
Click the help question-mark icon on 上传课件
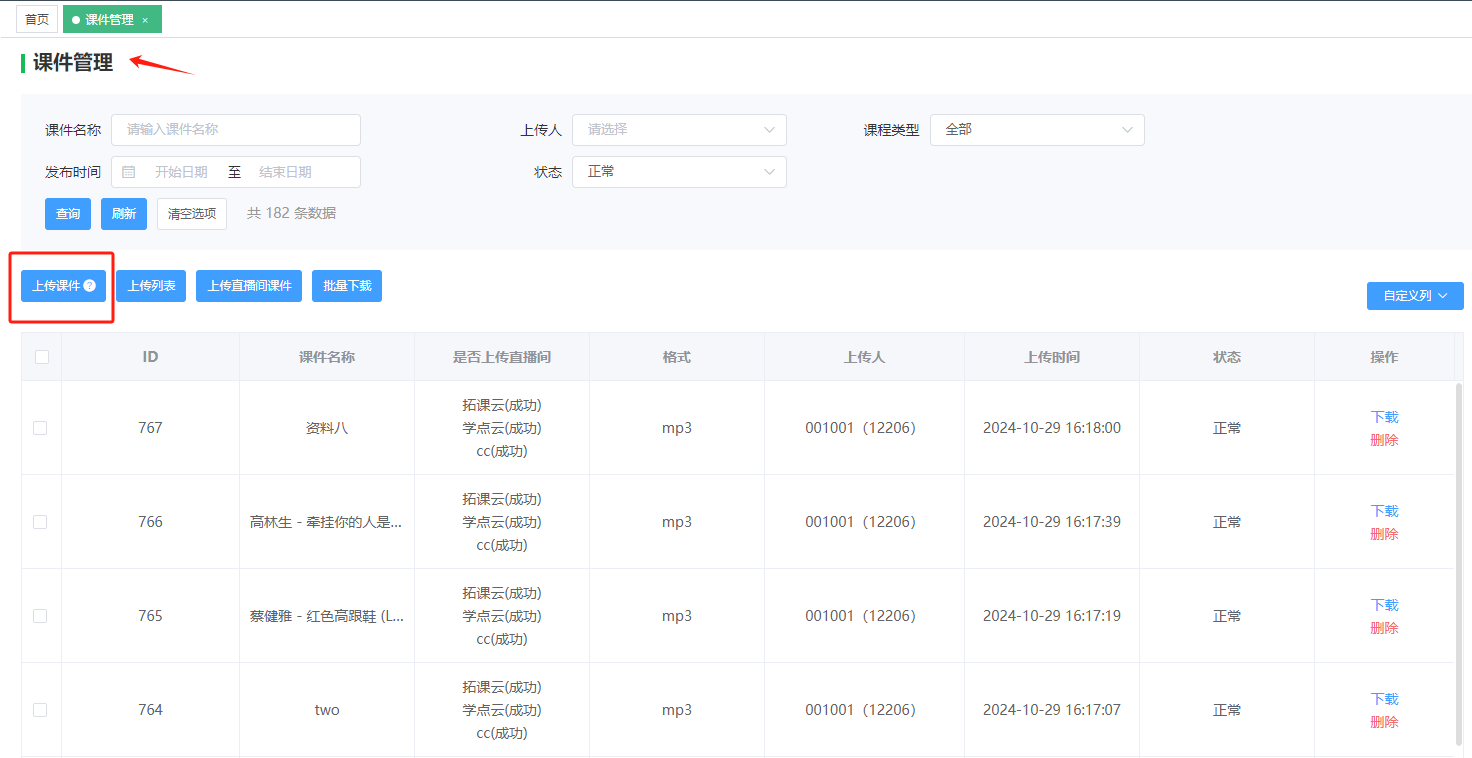pyautogui.click(x=90, y=286)
